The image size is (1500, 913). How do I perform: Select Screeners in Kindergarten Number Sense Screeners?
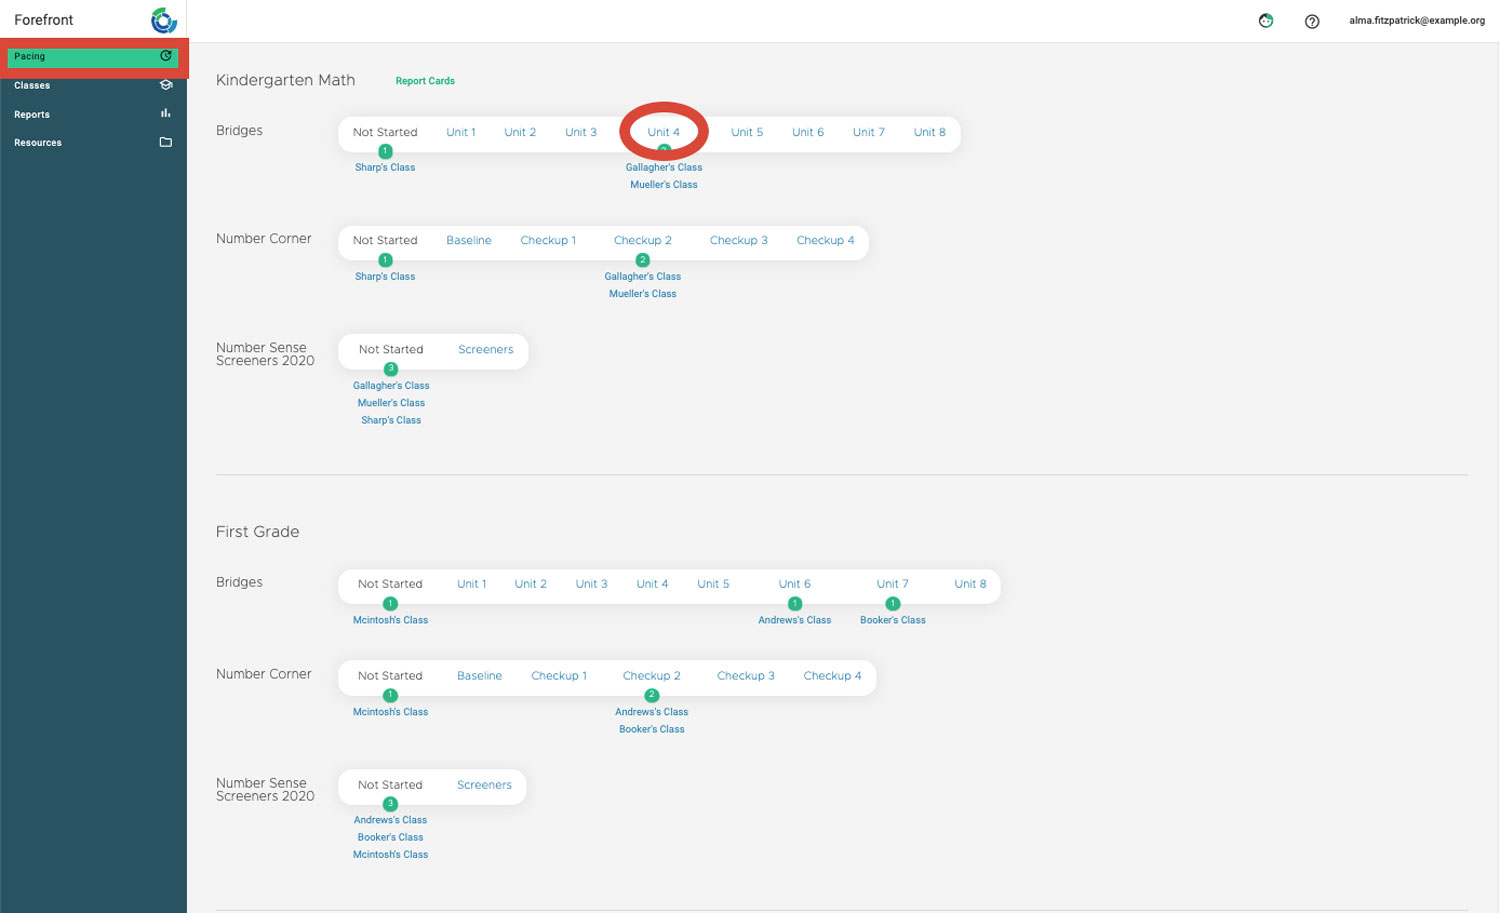pos(486,349)
